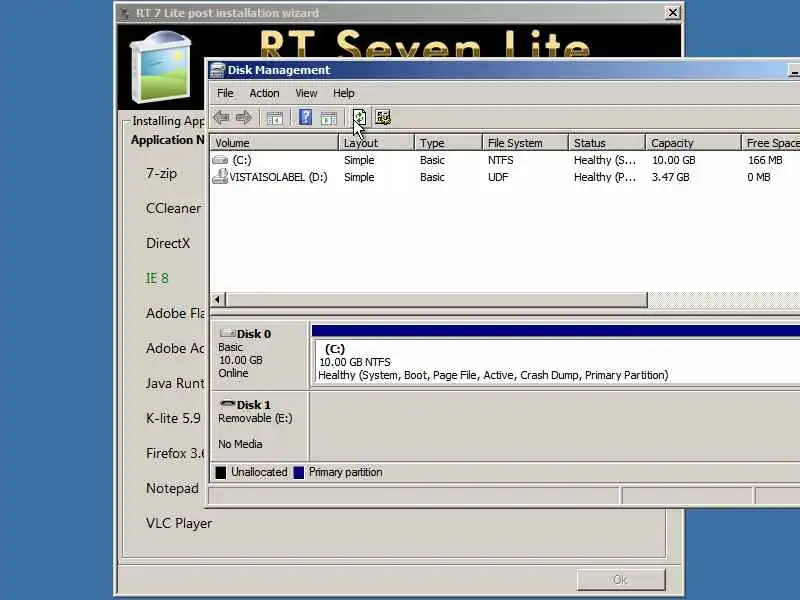
Task: Sort by the Capacity column header
Action: 693,143
